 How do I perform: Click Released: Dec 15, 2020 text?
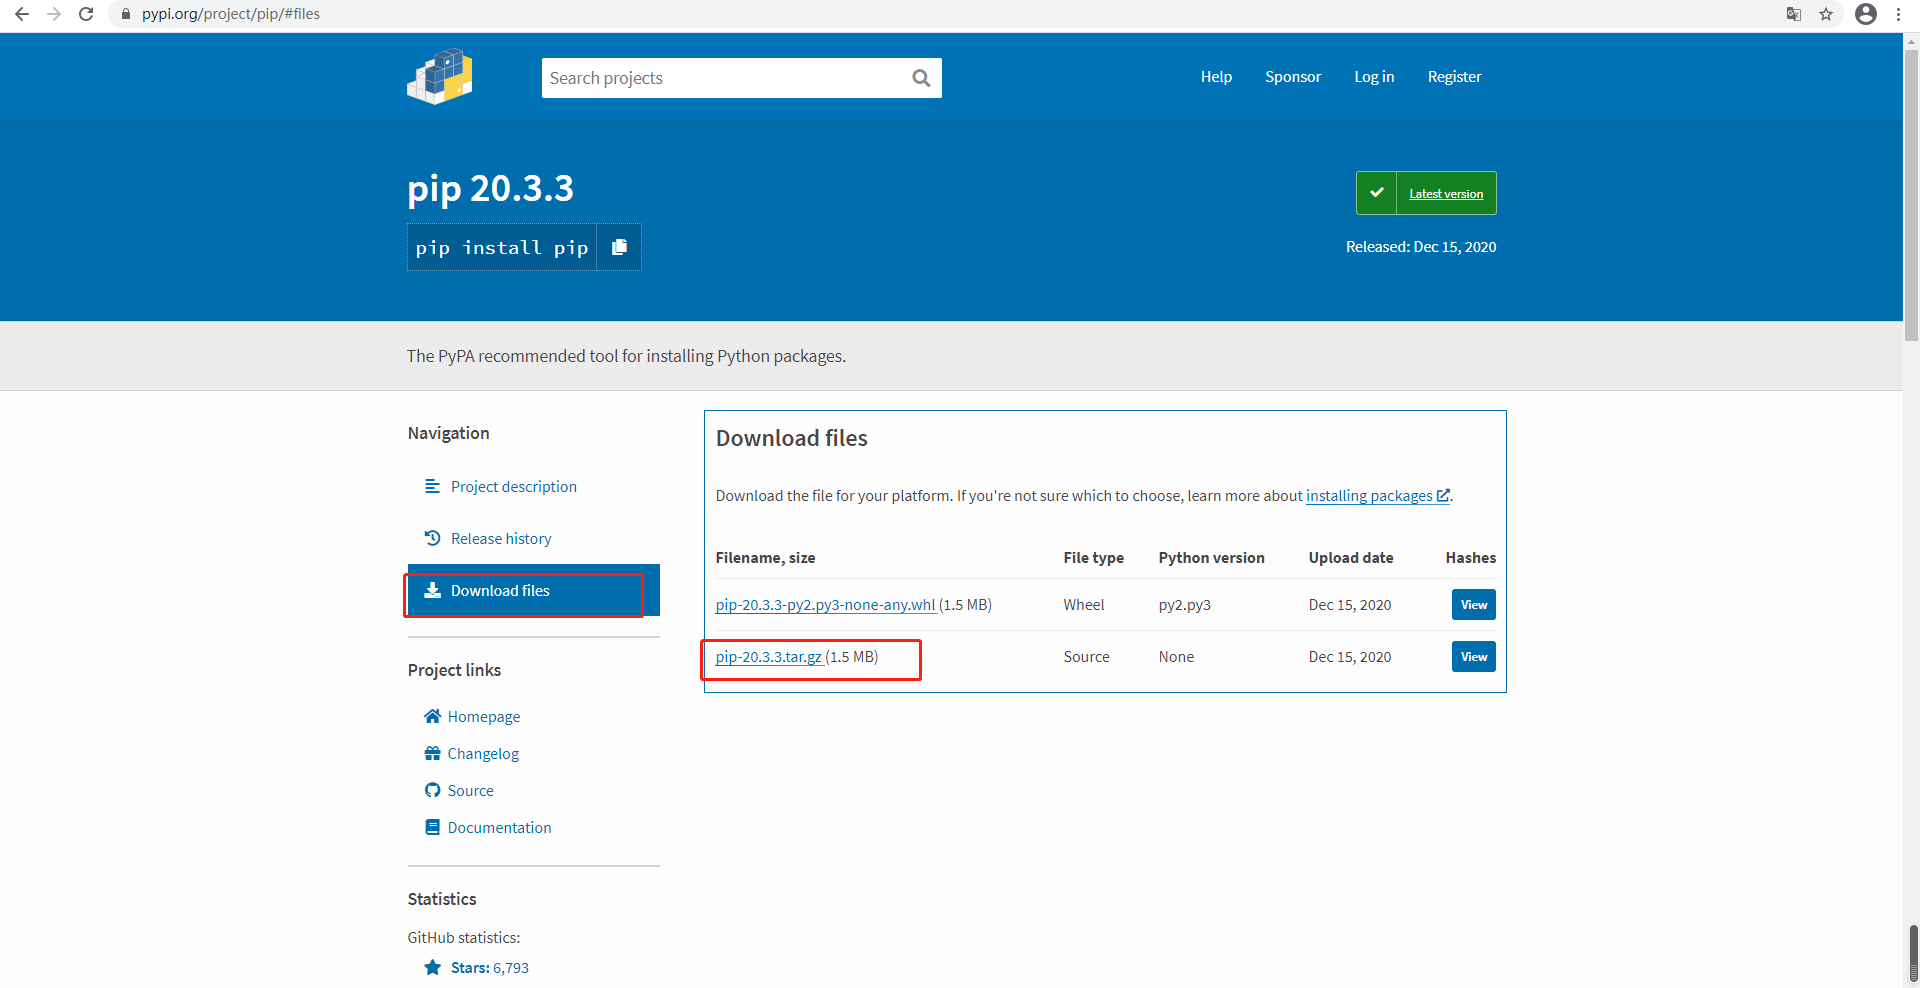pyautogui.click(x=1421, y=246)
